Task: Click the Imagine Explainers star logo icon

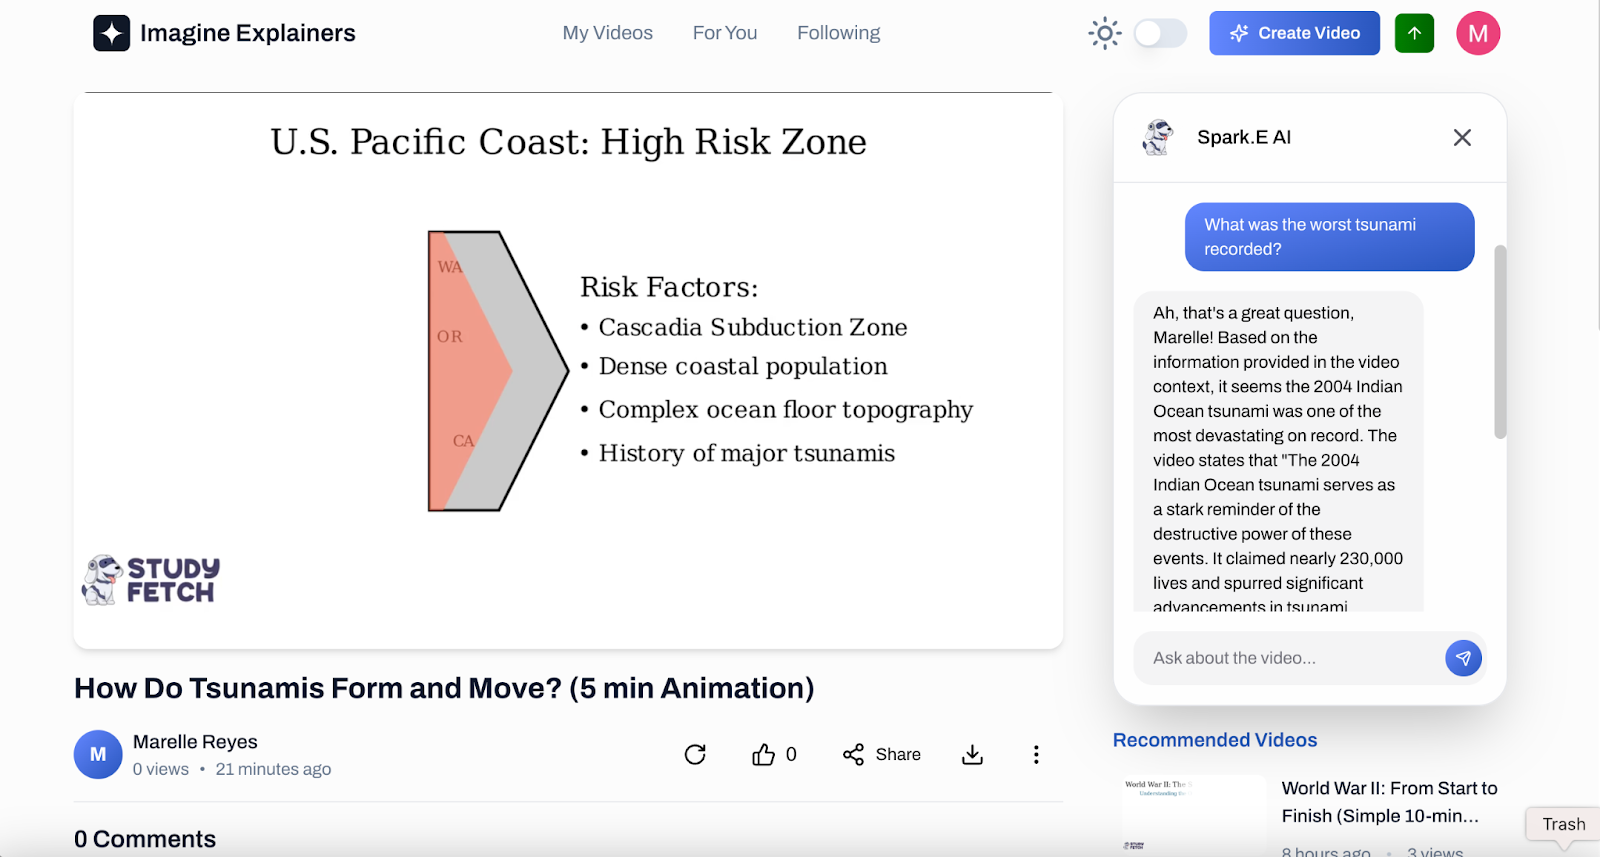Action: point(112,33)
